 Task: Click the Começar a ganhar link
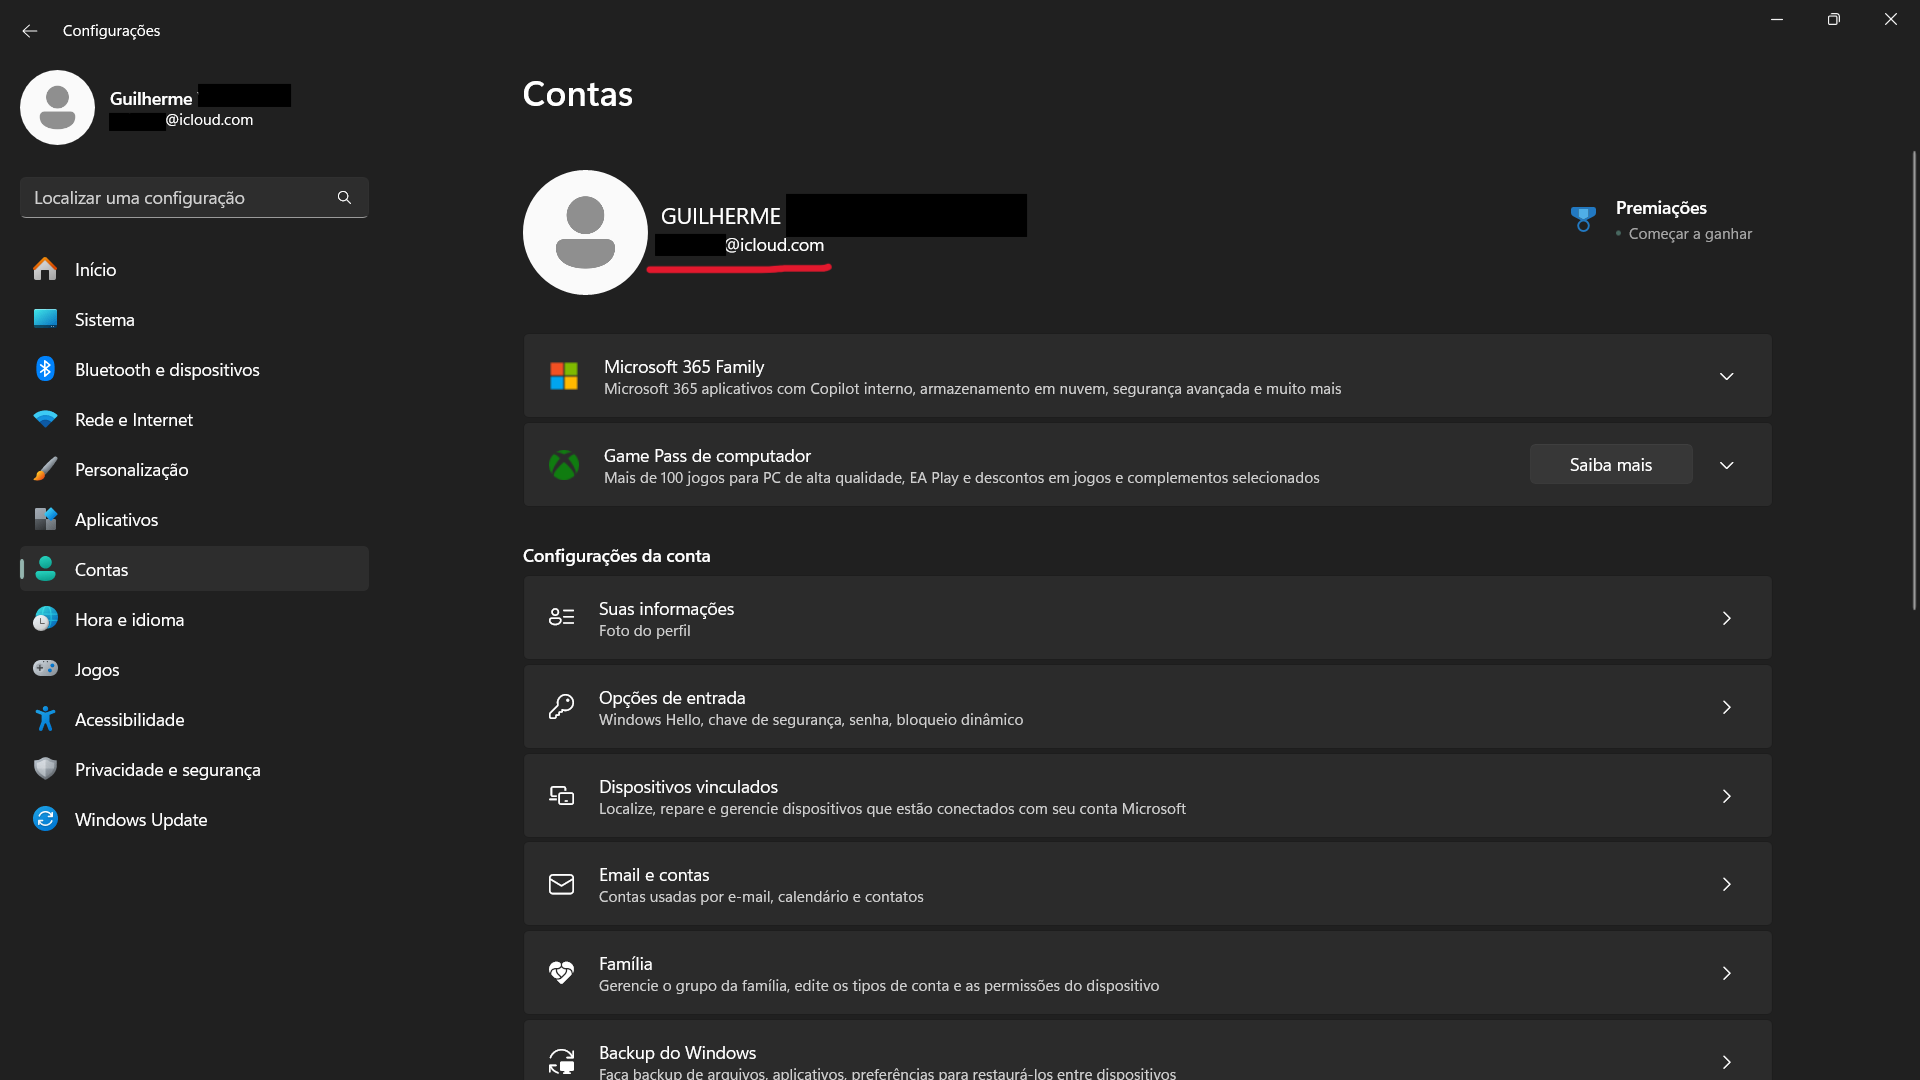[1690, 234]
